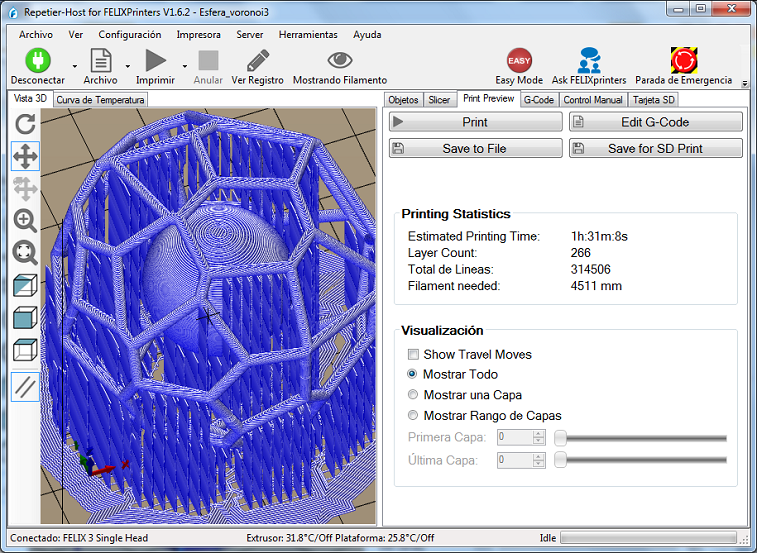Click the Print button

pyautogui.click(x=476, y=122)
